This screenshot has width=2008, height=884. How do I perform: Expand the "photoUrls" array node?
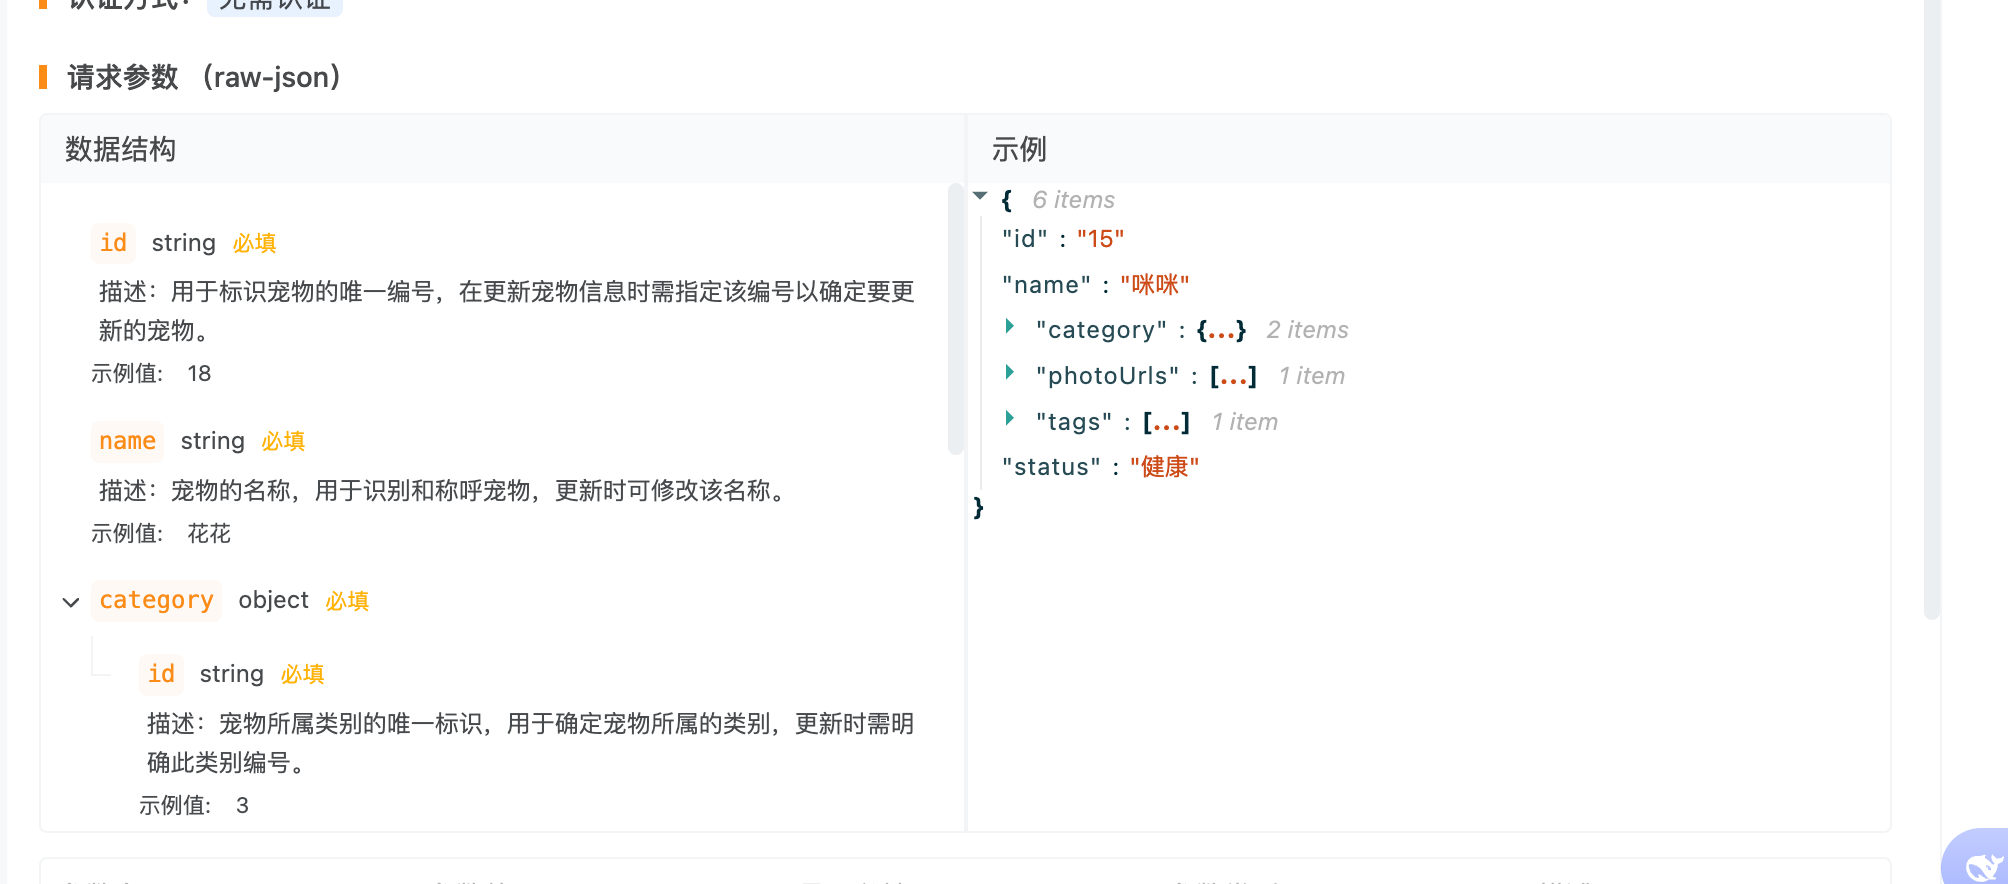(x=1010, y=372)
